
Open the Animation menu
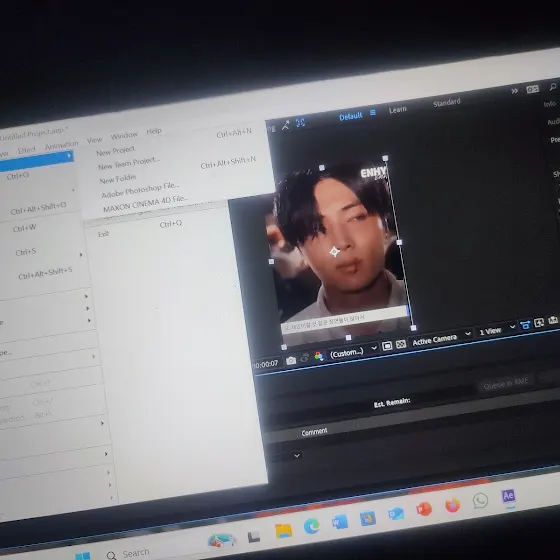(61, 145)
